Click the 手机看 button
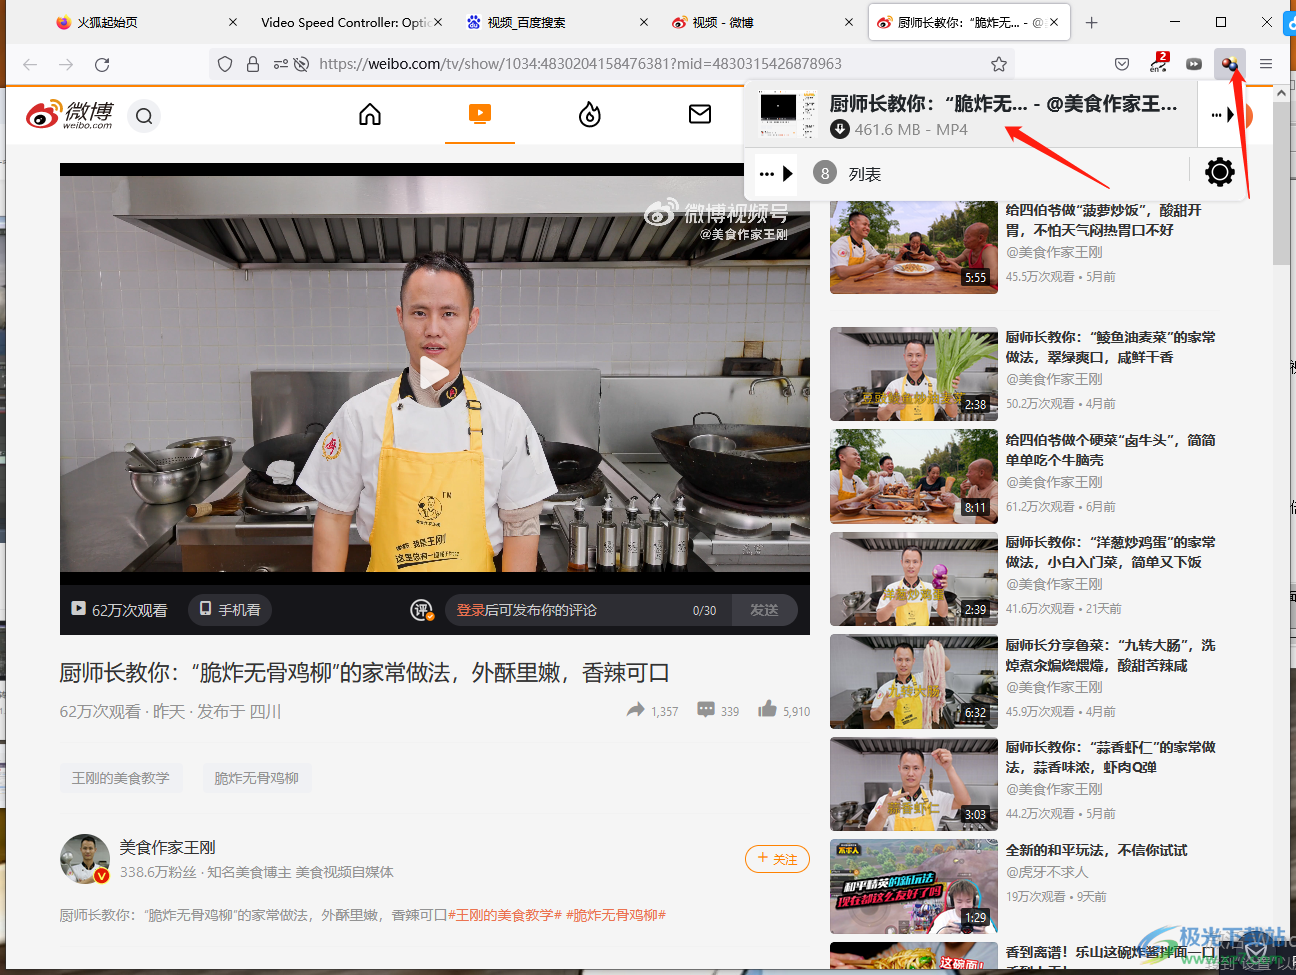 (230, 609)
